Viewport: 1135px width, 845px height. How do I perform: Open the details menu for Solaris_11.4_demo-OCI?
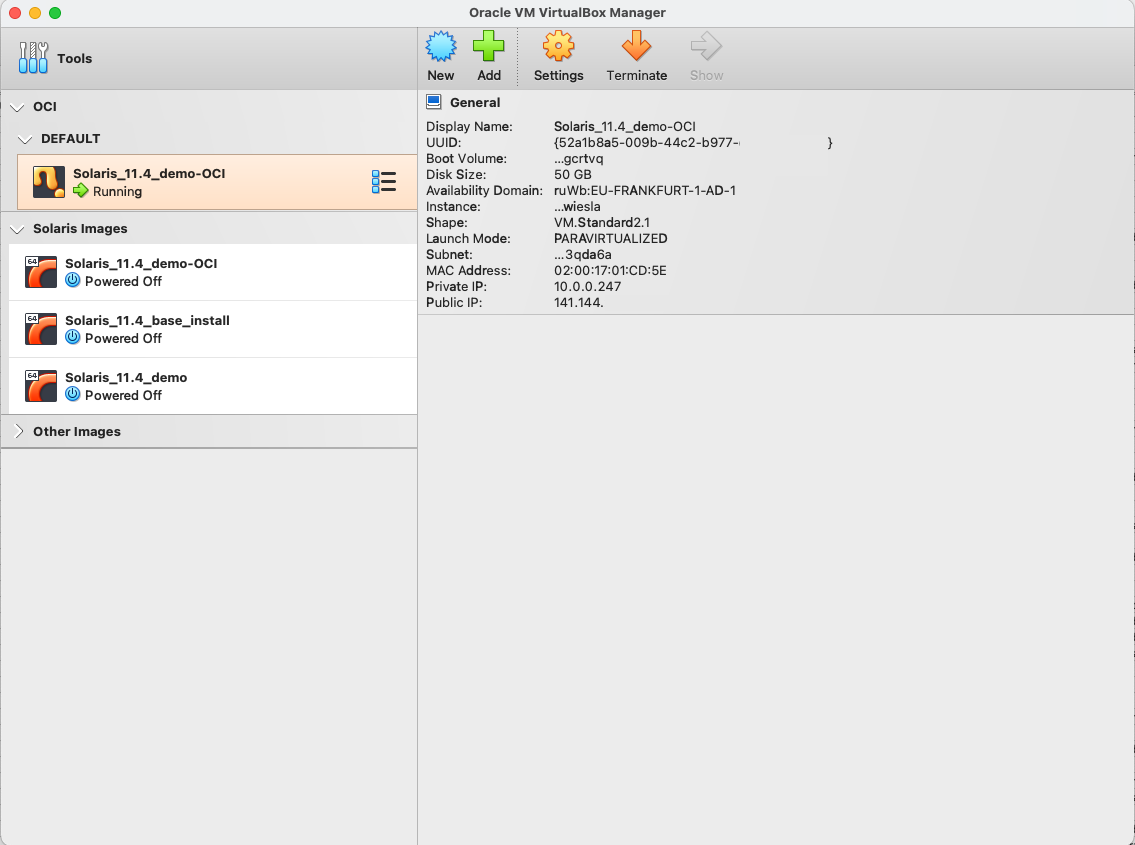[385, 181]
